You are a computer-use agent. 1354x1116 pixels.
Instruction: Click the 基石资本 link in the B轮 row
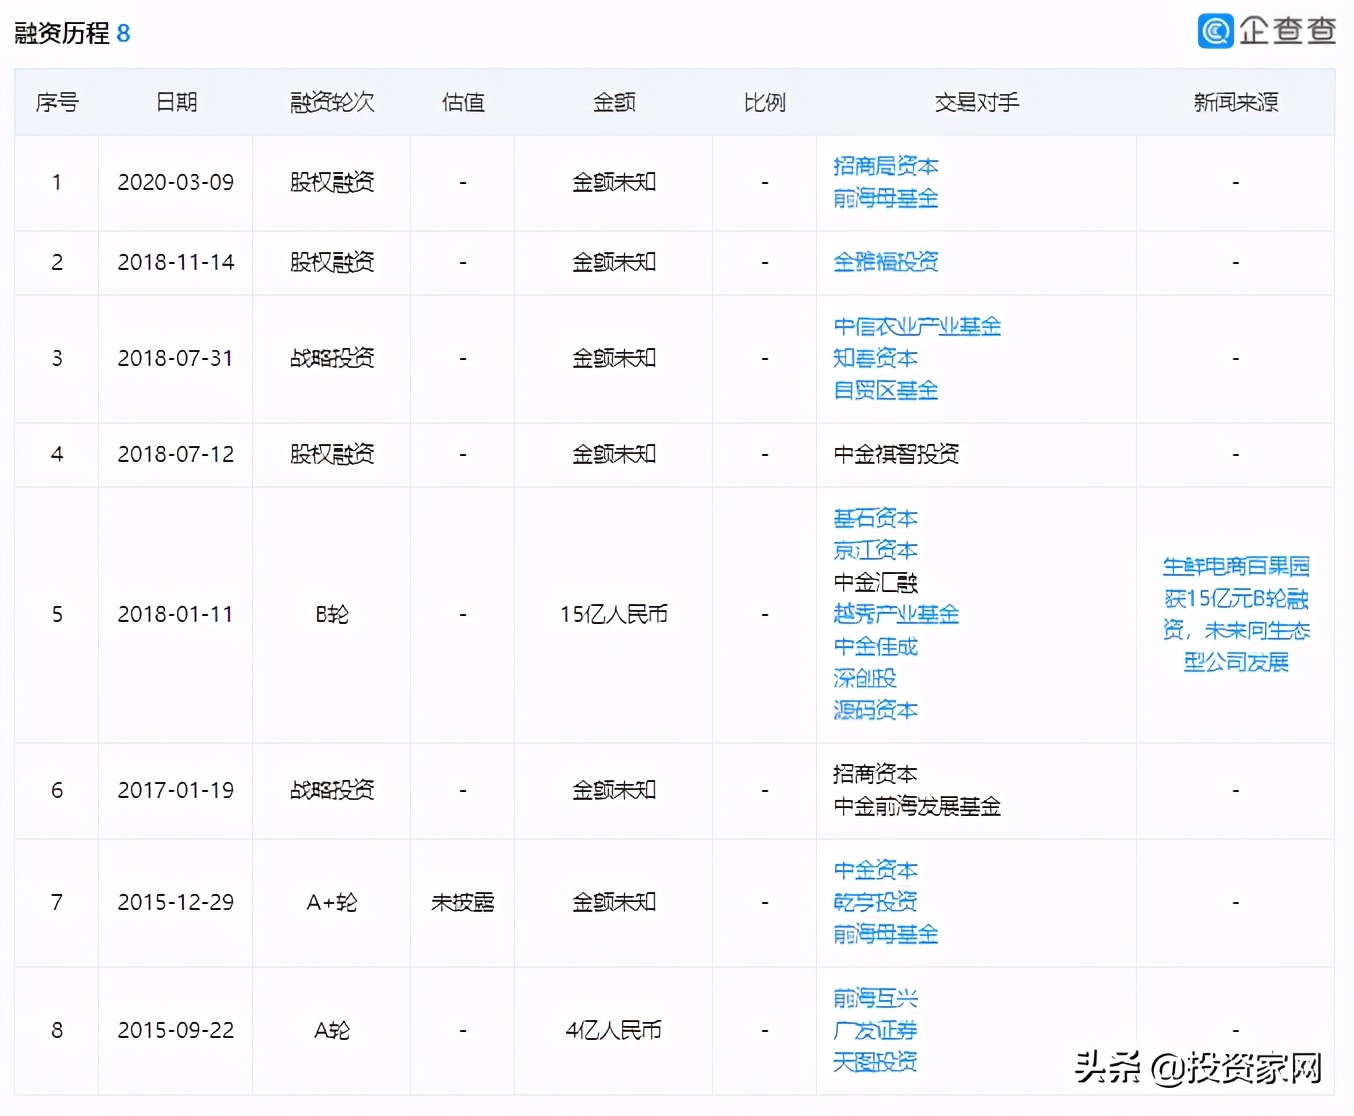pos(875,518)
